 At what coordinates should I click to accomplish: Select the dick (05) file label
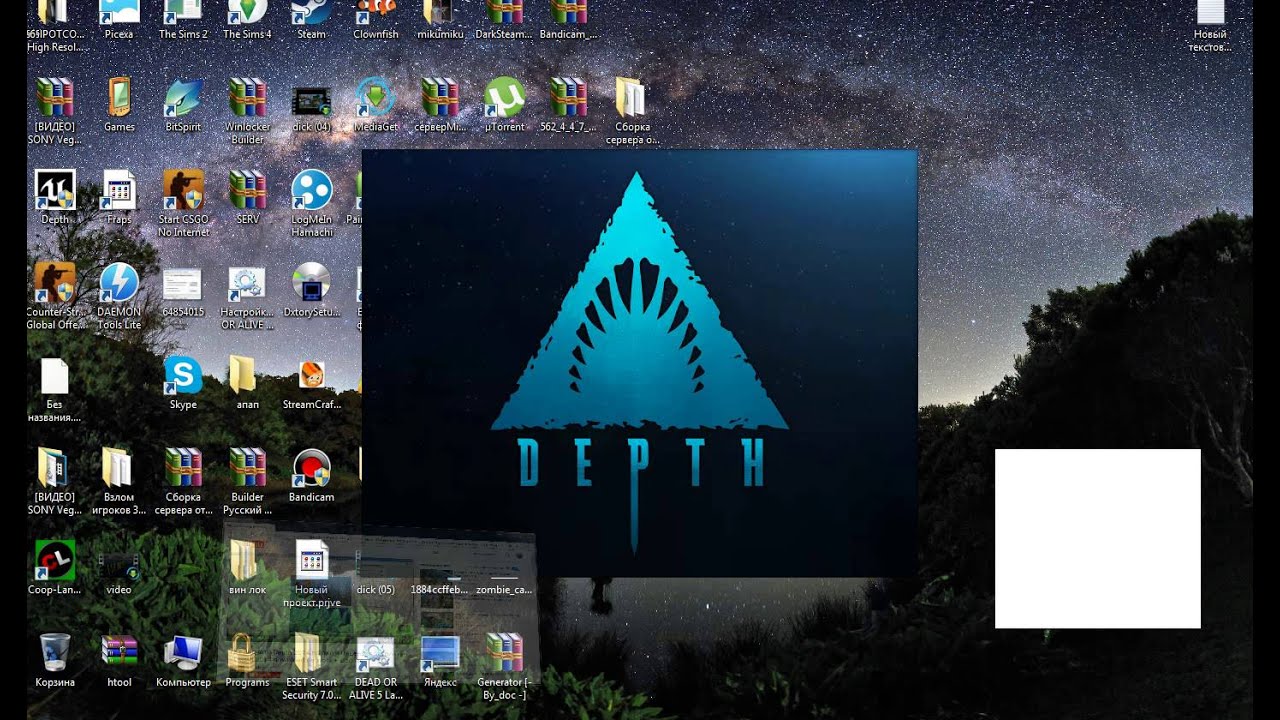376,590
